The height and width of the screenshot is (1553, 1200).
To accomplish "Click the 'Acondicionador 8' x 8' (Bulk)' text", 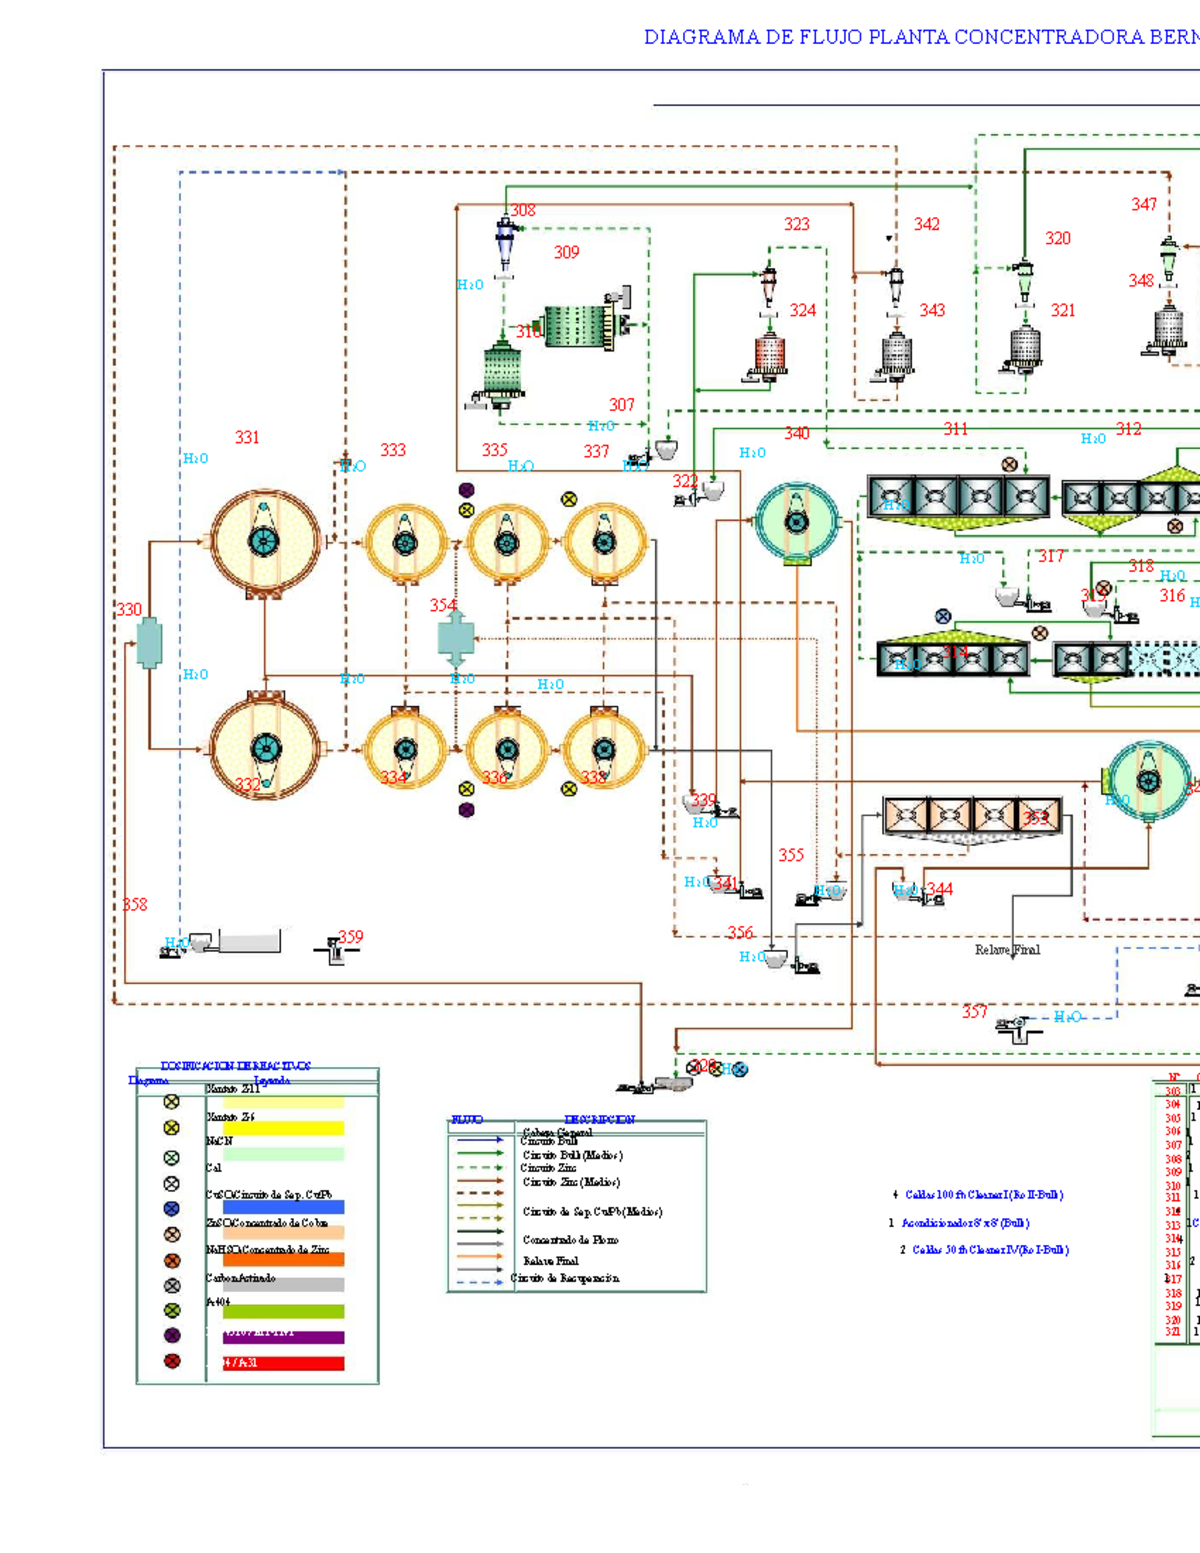I will pos(965,1223).
